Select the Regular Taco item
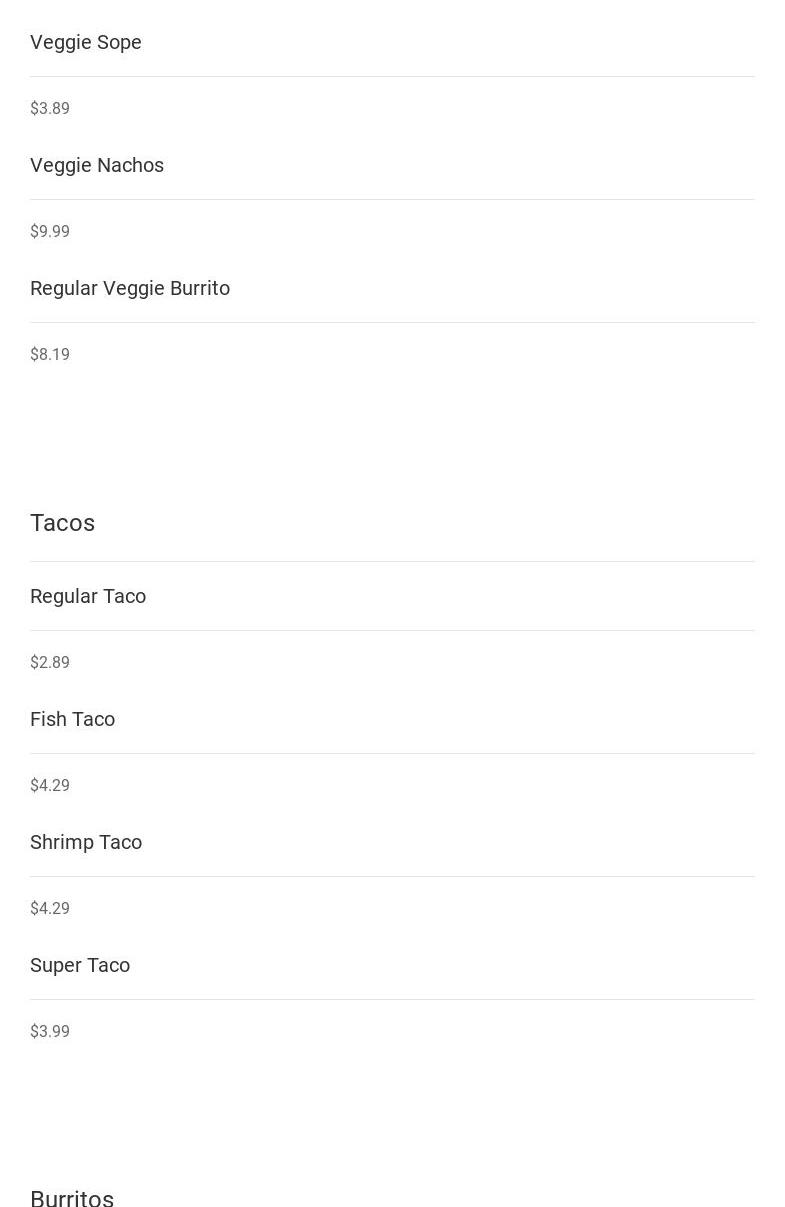This screenshot has height=1207, width=785. (x=88, y=596)
